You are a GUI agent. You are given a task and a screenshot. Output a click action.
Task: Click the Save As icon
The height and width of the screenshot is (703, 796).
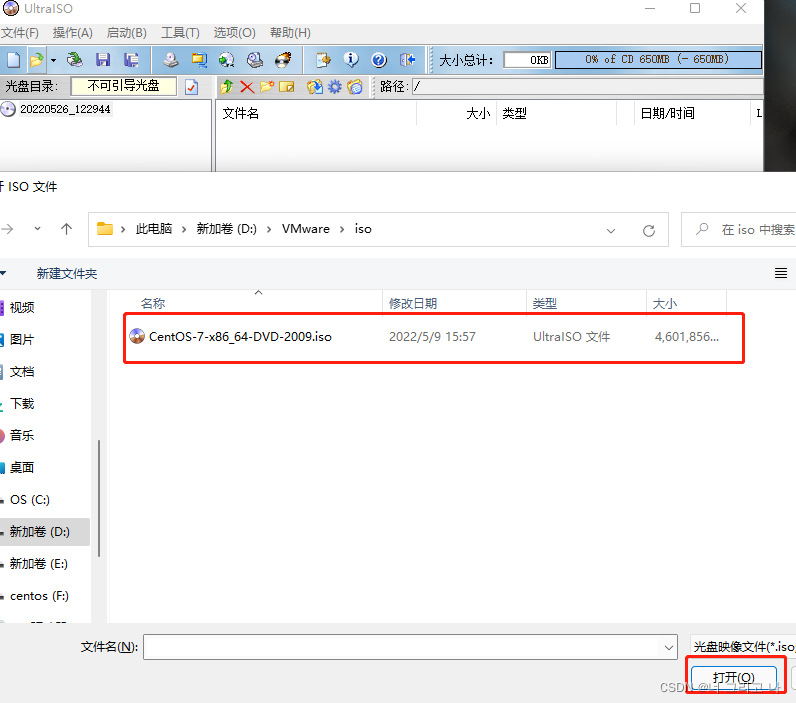pos(131,60)
